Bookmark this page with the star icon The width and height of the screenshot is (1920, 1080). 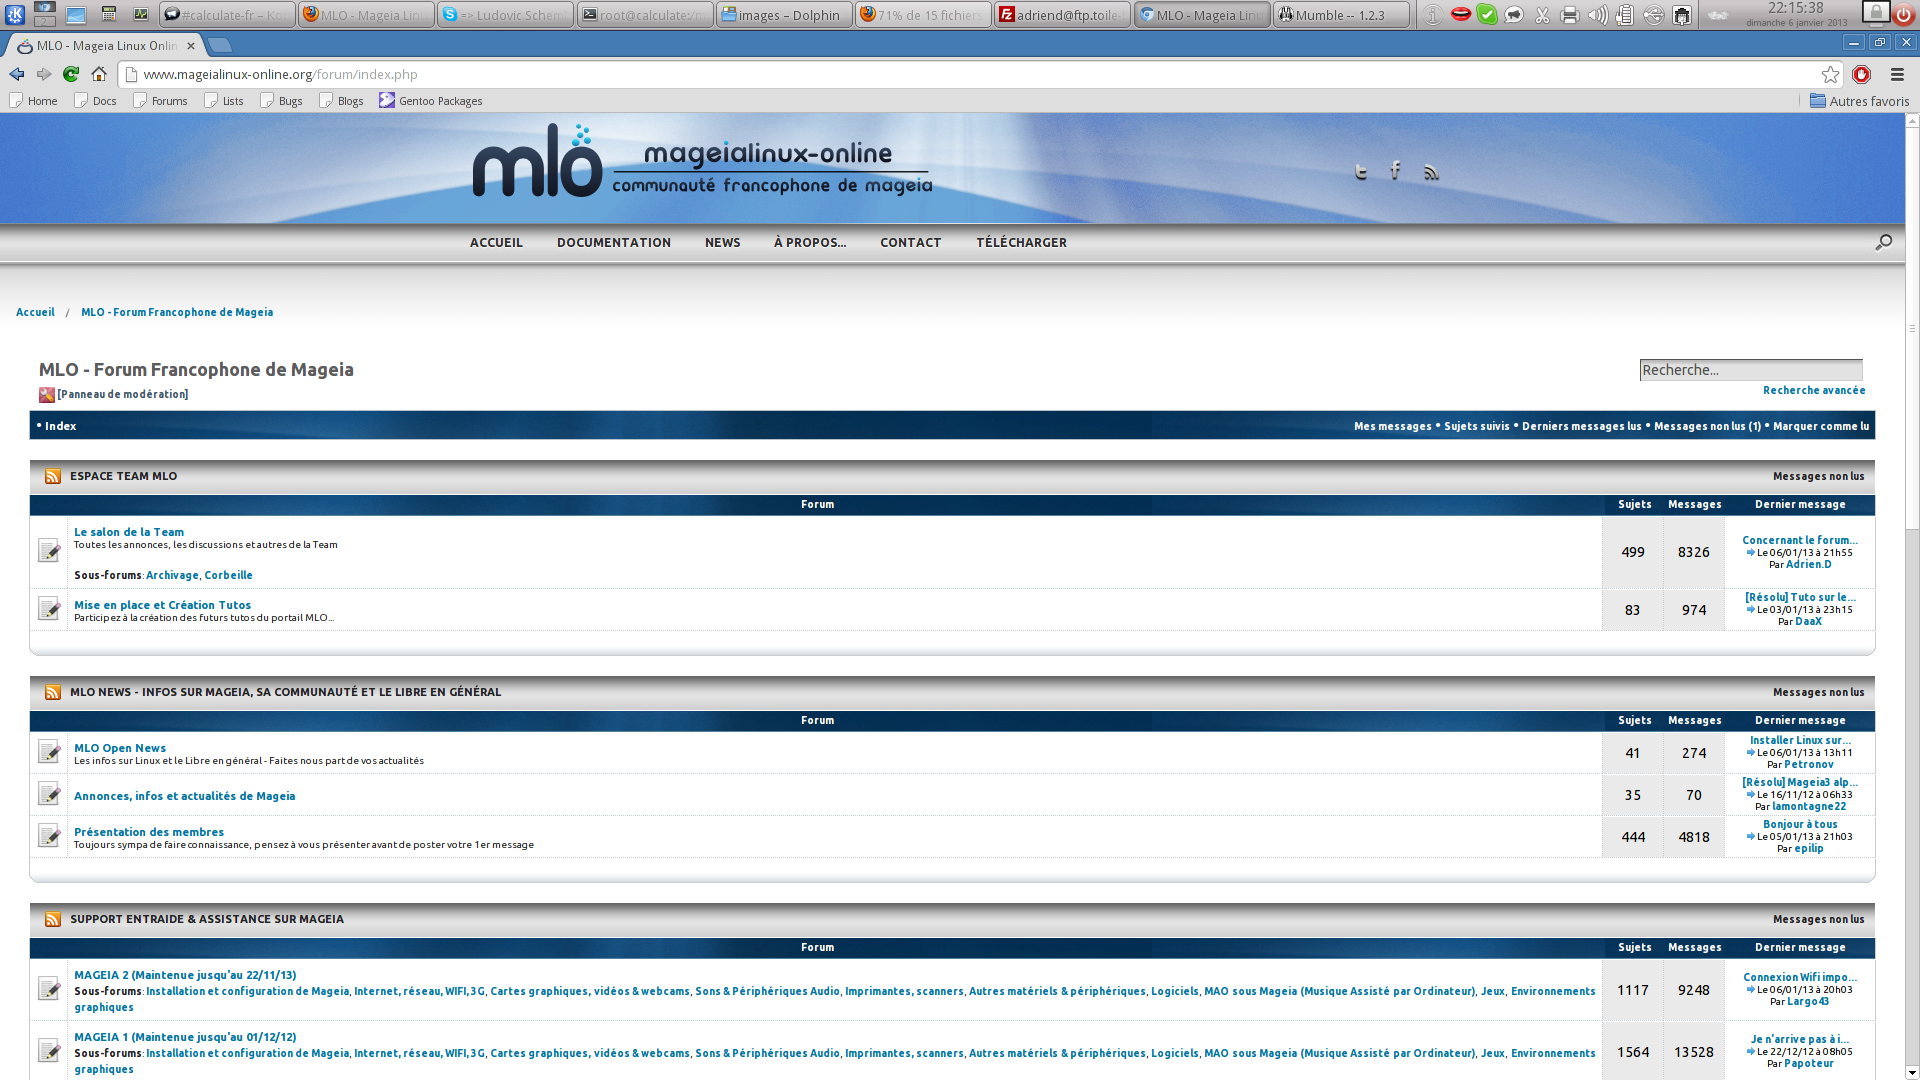coord(1830,74)
